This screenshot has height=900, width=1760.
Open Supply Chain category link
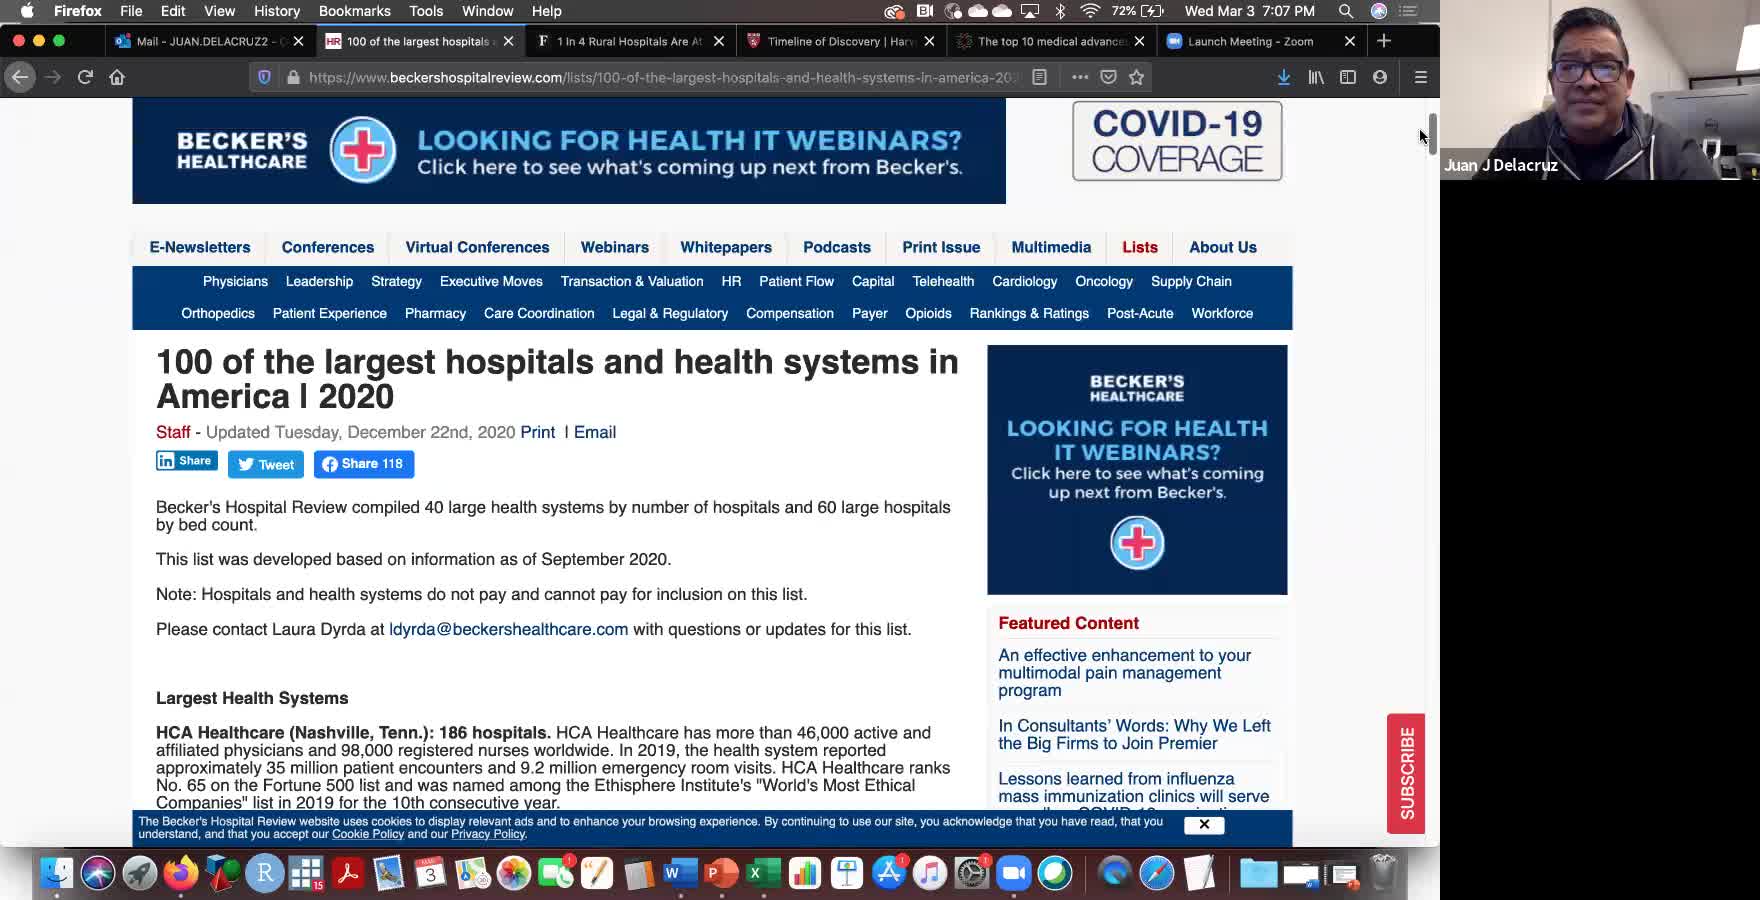tap(1191, 281)
